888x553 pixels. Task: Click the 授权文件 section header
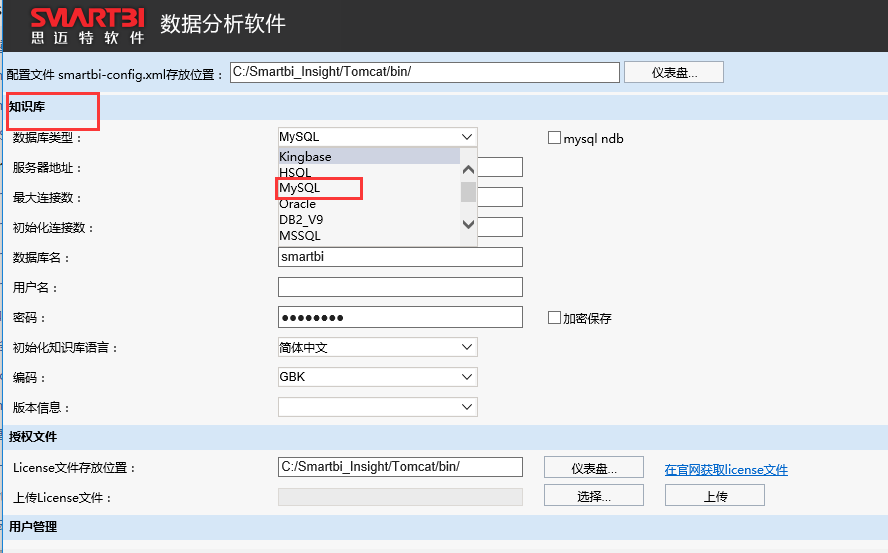(33, 437)
